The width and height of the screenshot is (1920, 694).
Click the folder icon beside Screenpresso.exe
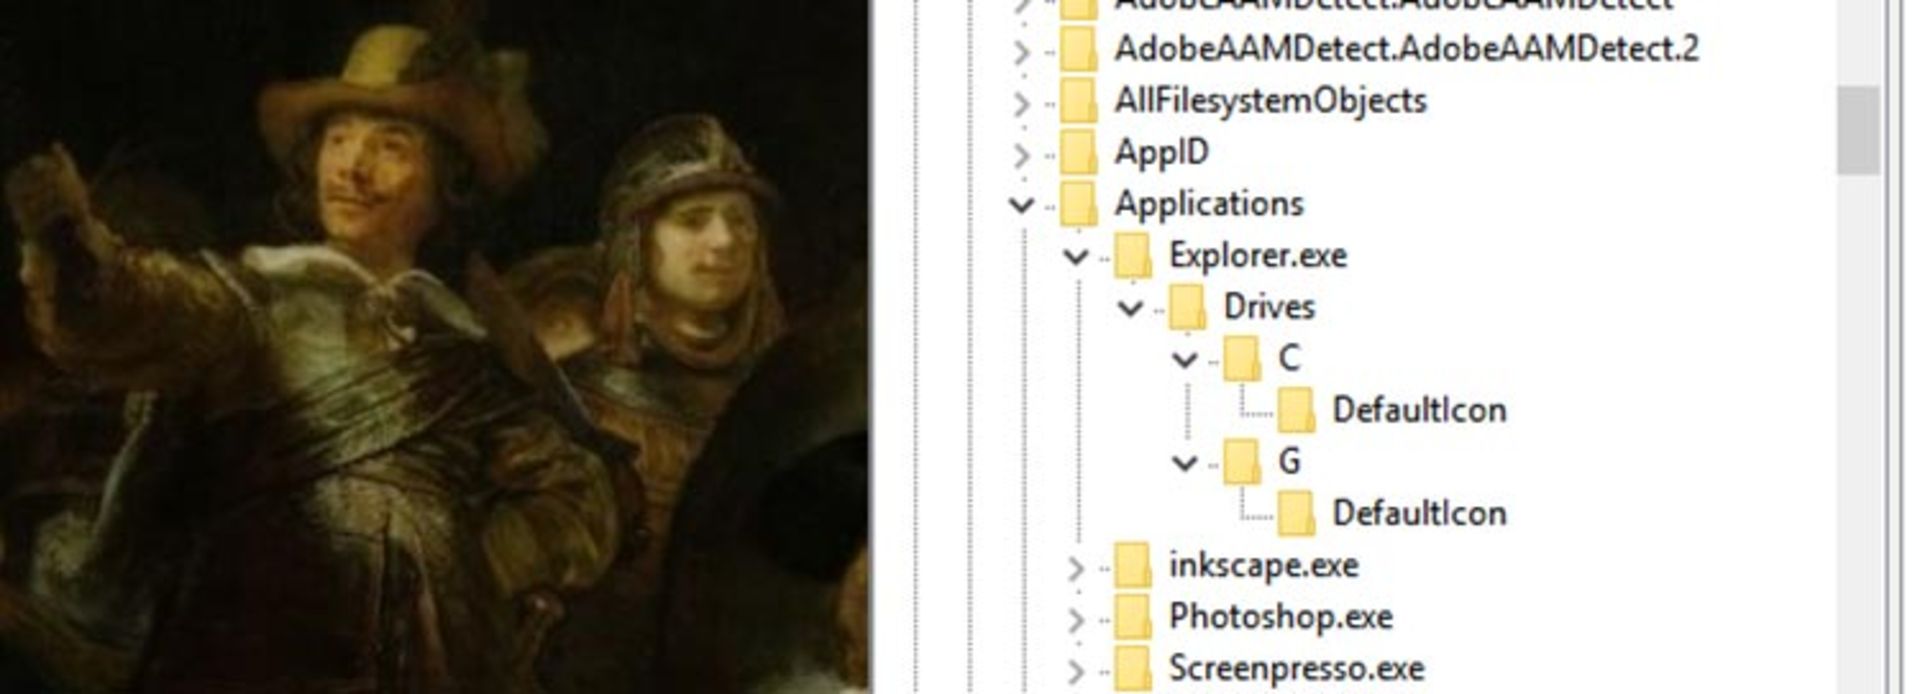tap(1133, 670)
